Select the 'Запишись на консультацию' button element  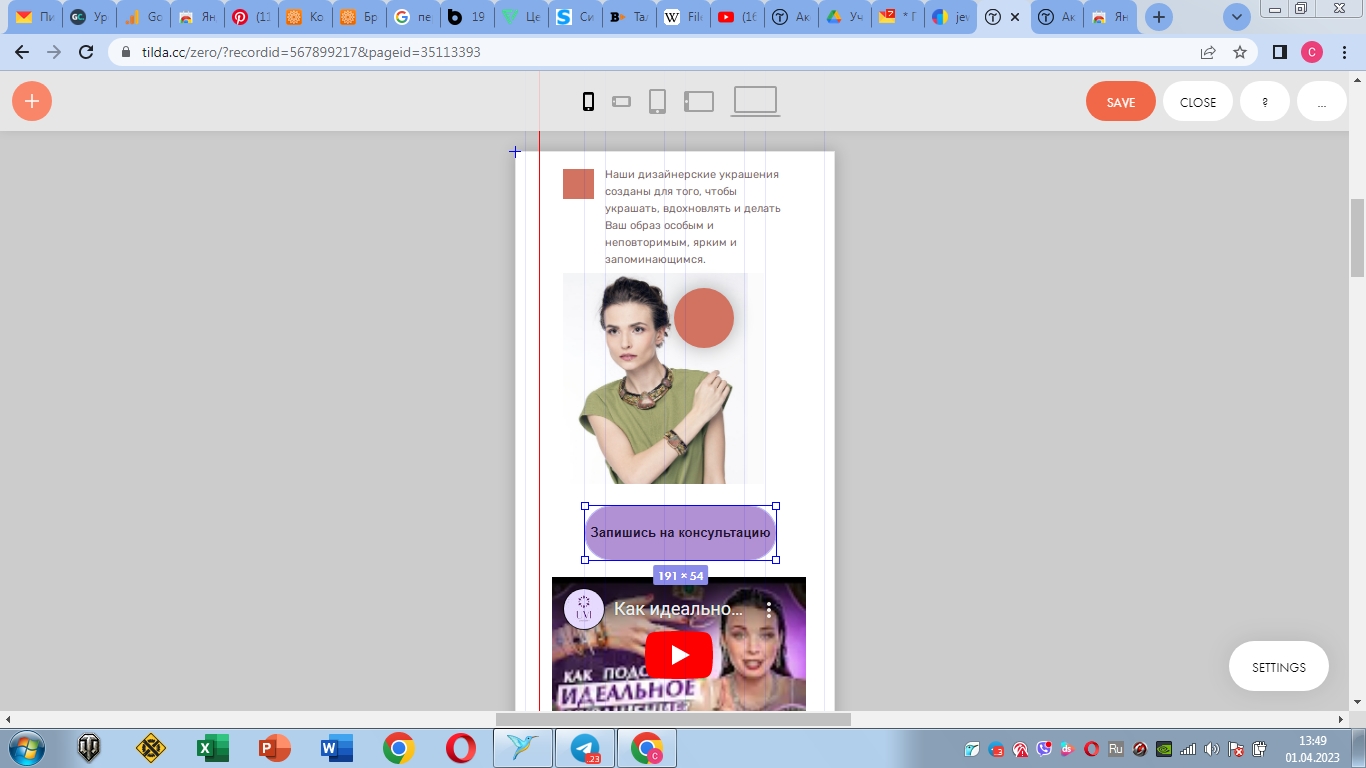point(680,533)
